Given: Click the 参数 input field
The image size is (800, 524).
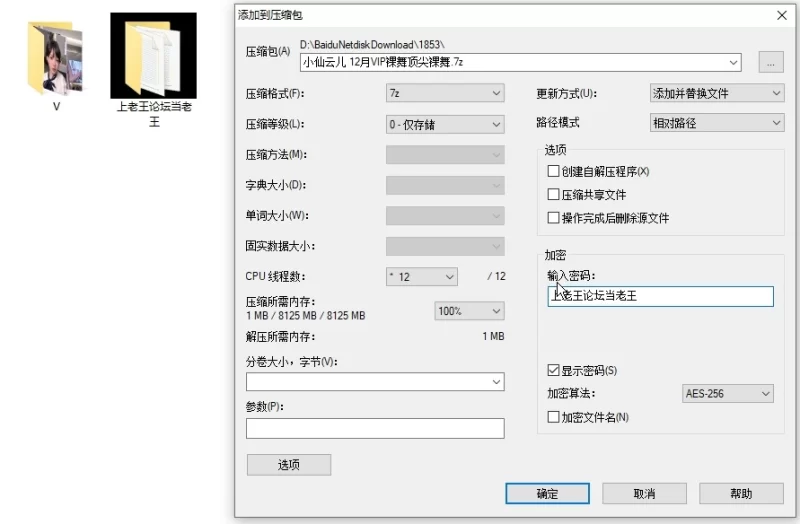Looking at the screenshot, I should (x=375, y=429).
